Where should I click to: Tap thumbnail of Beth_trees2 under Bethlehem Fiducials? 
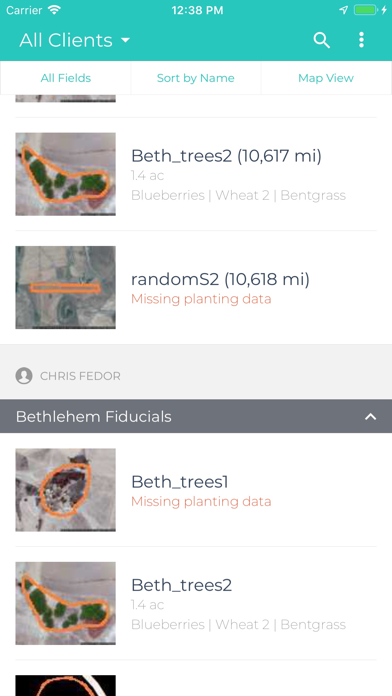[66, 603]
